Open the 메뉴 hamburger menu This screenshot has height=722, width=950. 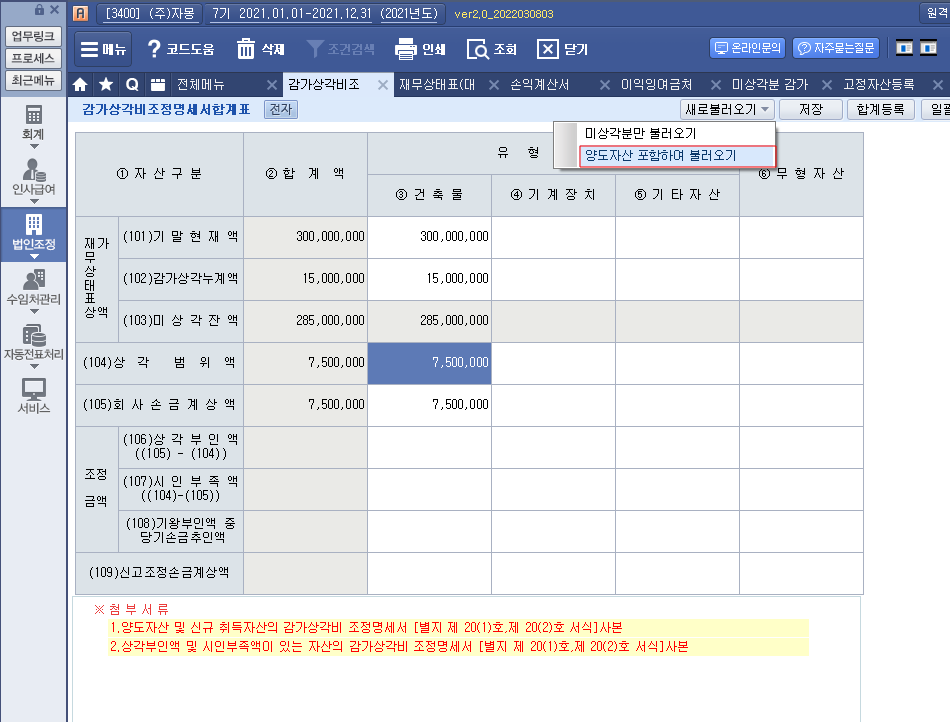point(104,49)
